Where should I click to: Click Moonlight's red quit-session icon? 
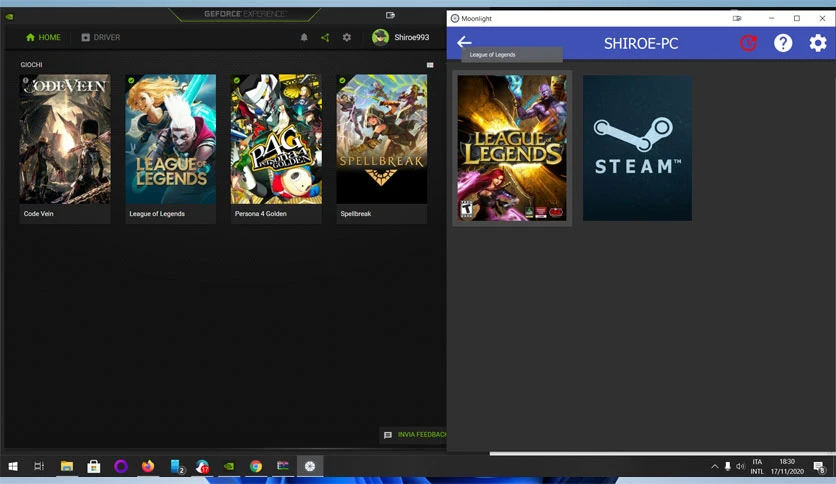[749, 43]
